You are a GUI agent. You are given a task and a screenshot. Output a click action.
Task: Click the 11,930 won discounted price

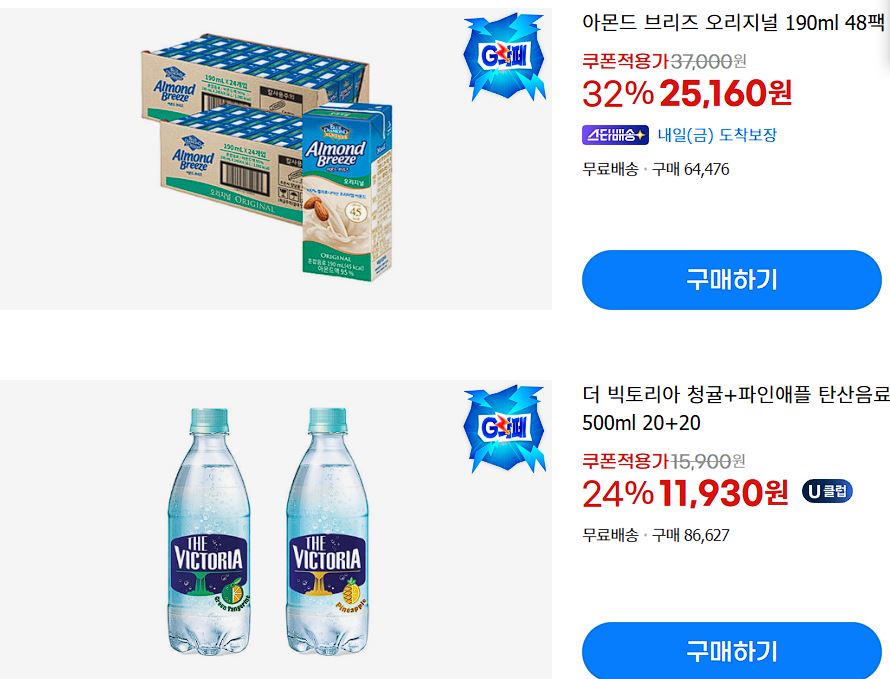[724, 493]
